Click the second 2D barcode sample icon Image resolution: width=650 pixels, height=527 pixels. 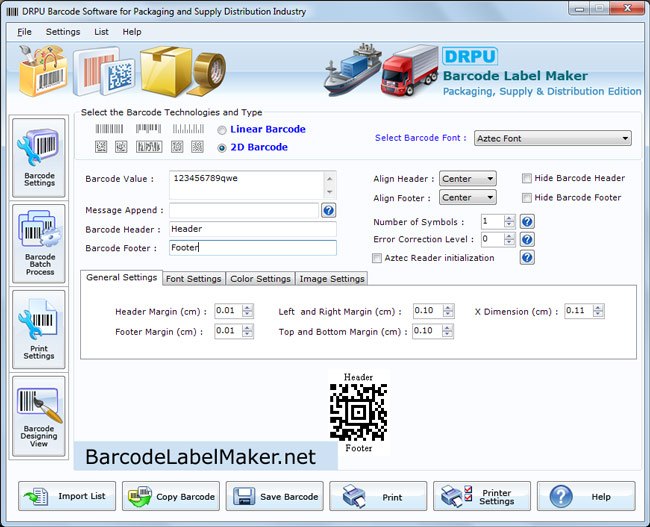(121, 146)
